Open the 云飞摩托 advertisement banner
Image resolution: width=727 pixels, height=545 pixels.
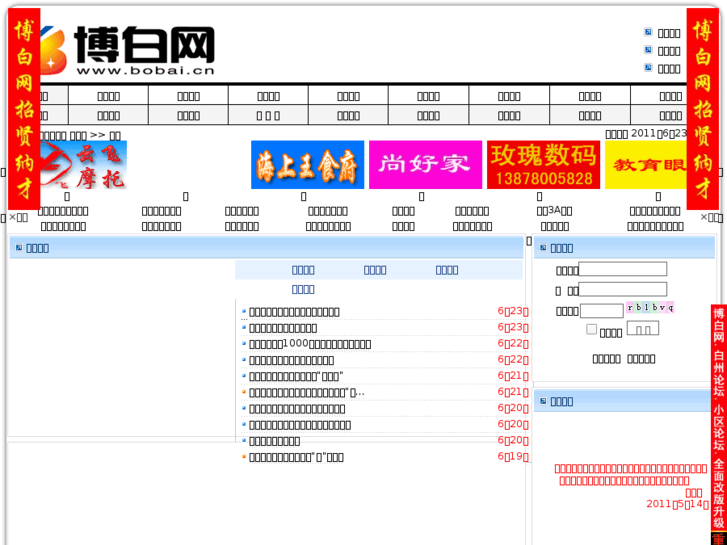pyautogui.click(x=83, y=165)
